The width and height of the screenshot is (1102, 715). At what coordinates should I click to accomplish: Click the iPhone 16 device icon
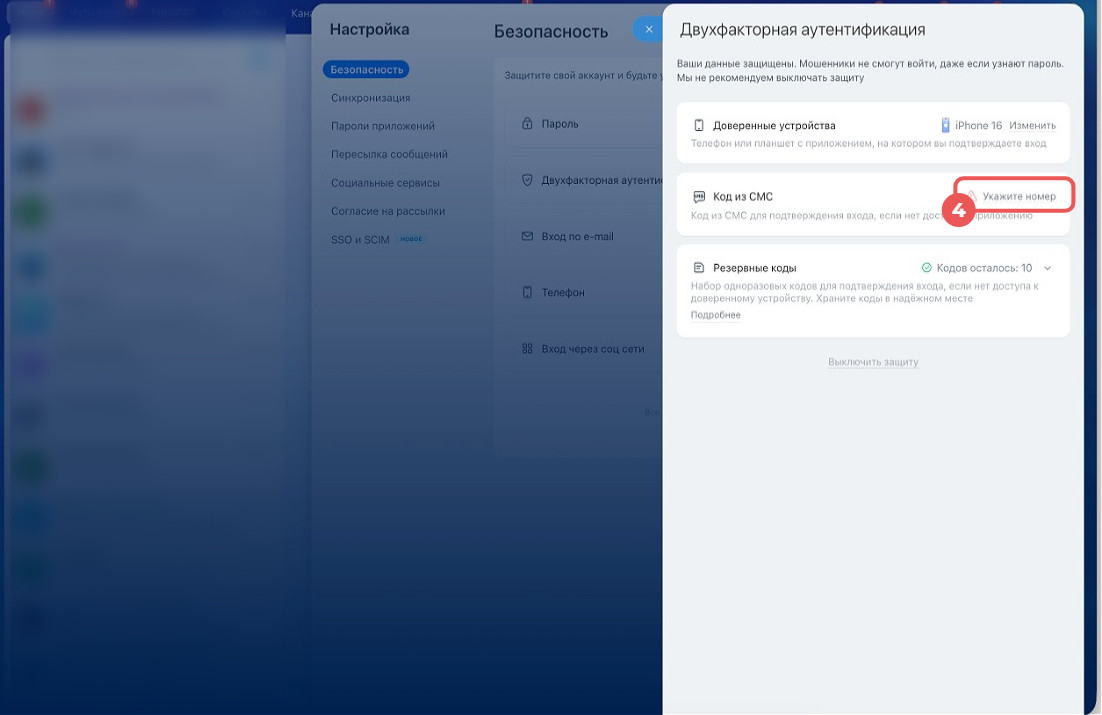coord(945,126)
